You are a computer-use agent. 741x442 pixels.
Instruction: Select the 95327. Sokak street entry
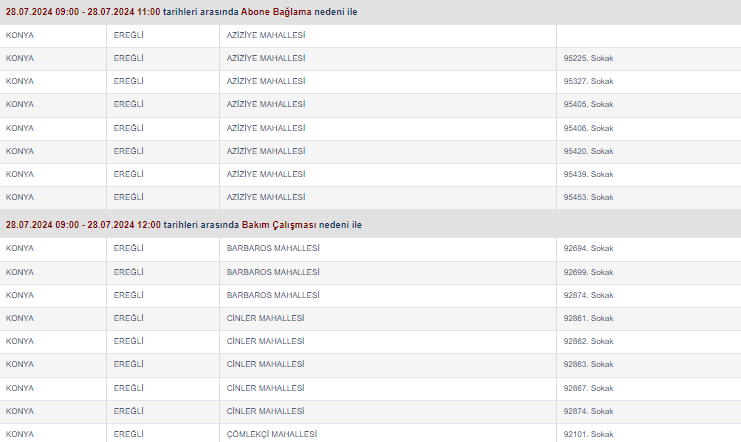pyautogui.click(x=588, y=81)
